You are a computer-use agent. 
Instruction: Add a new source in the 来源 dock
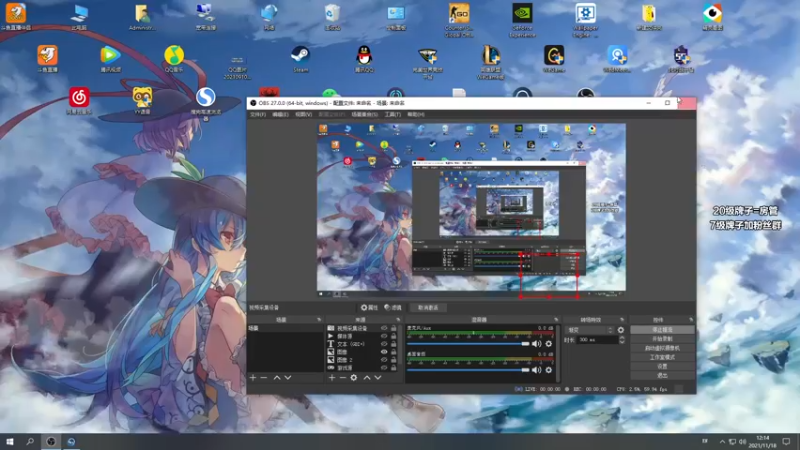coord(332,378)
